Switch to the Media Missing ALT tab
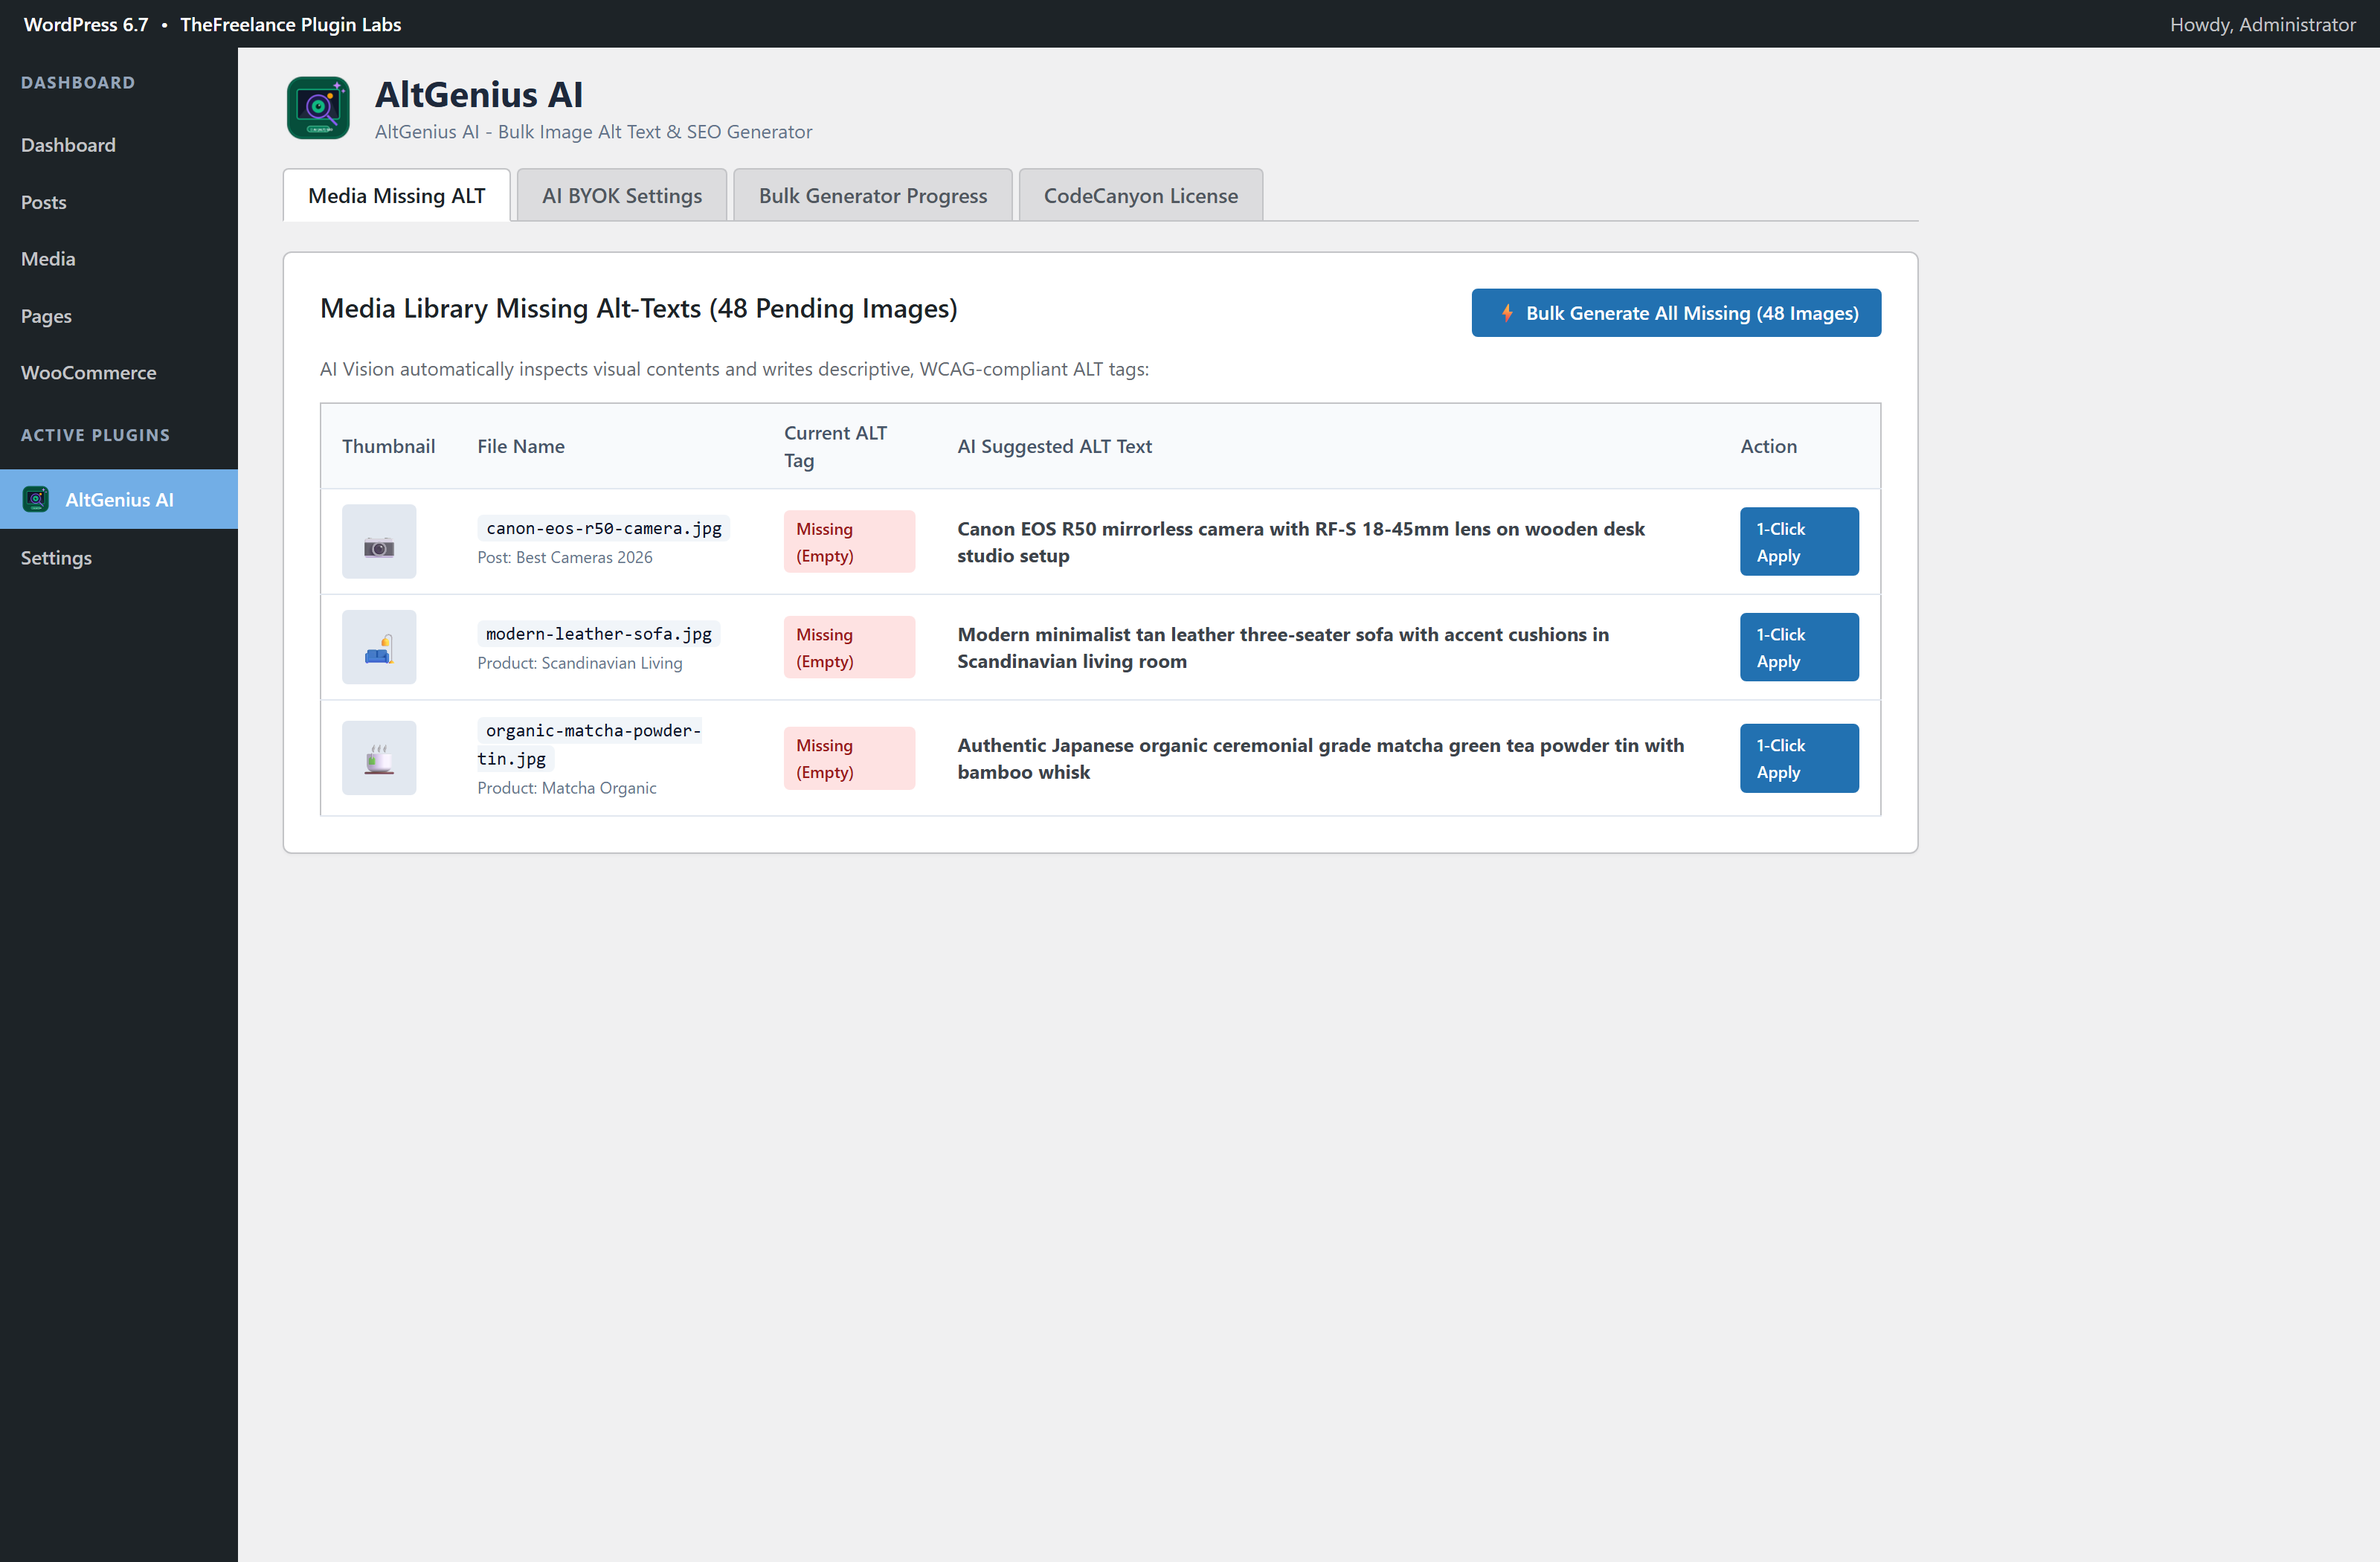Viewport: 2380px width, 1562px height. coord(397,195)
